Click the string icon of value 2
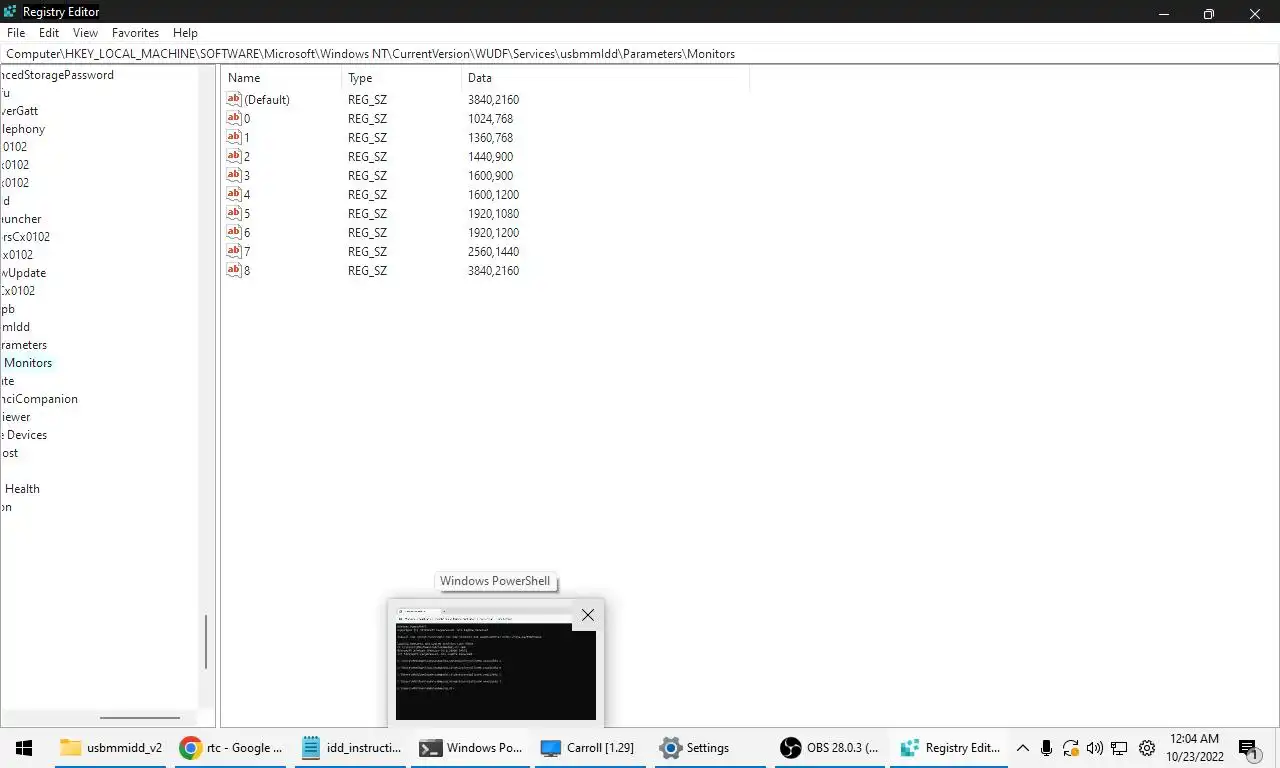Viewport: 1280px width, 768px height. (x=234, y=156)
